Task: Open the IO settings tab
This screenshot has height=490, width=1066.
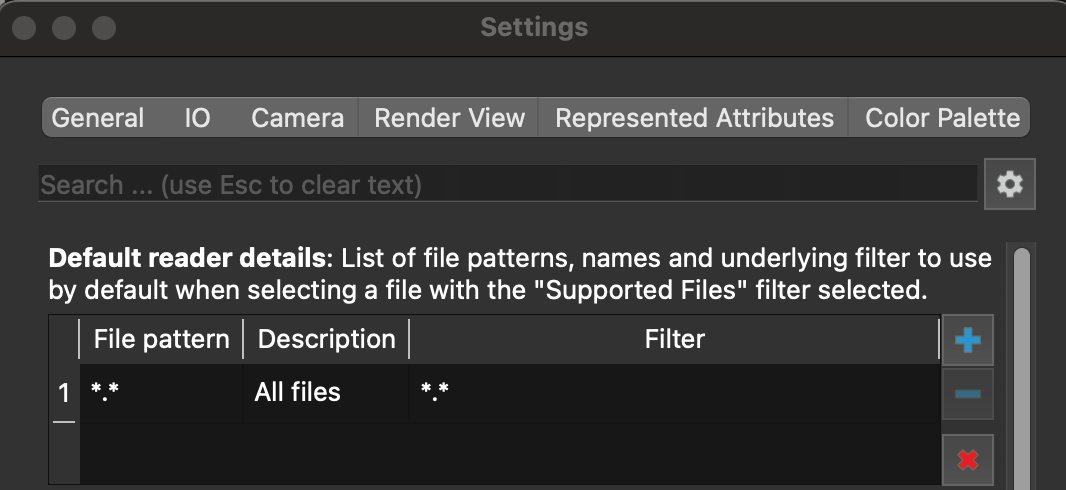Action: (197, 118)
